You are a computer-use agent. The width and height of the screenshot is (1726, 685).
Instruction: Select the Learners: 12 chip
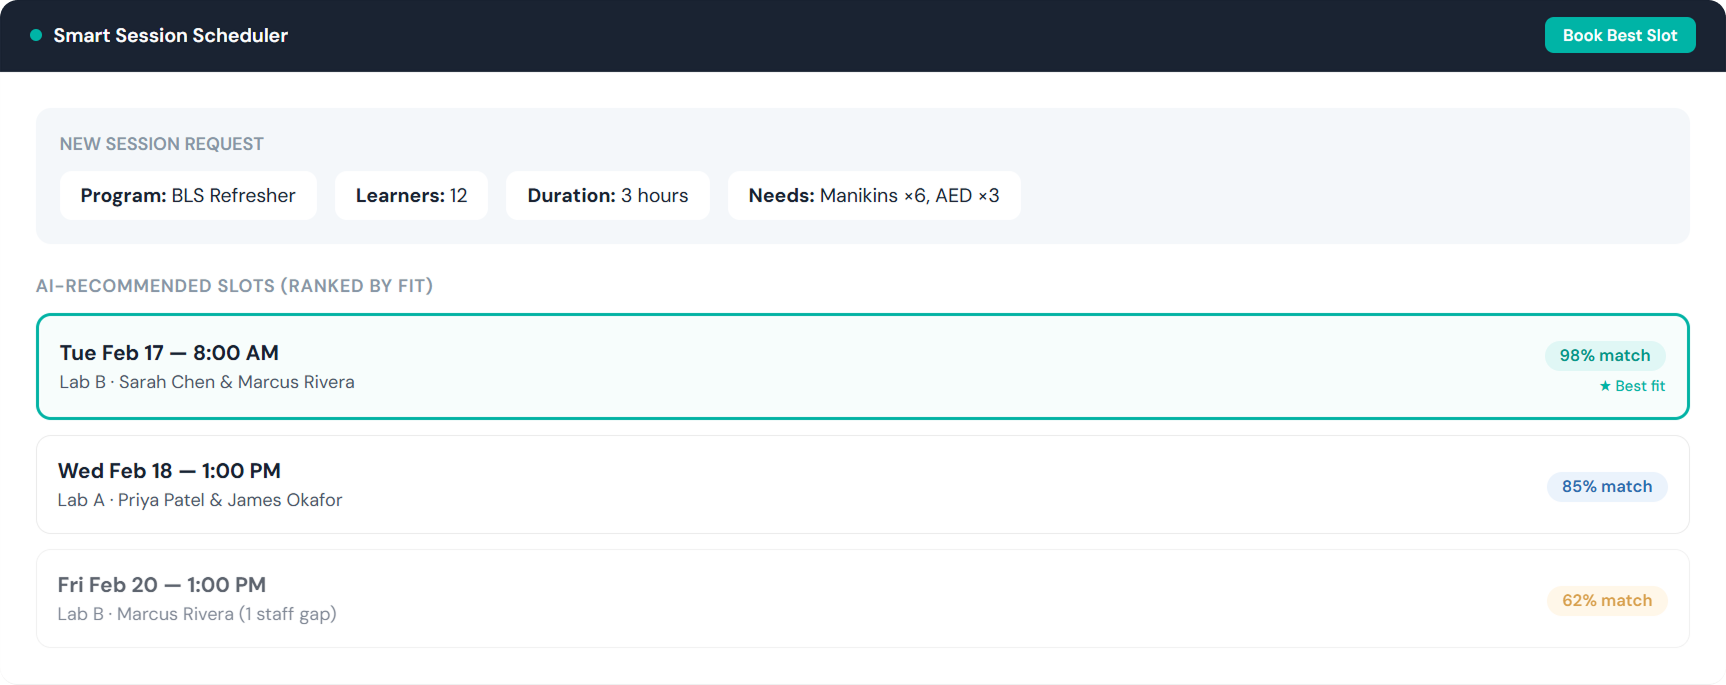[411, 195]
